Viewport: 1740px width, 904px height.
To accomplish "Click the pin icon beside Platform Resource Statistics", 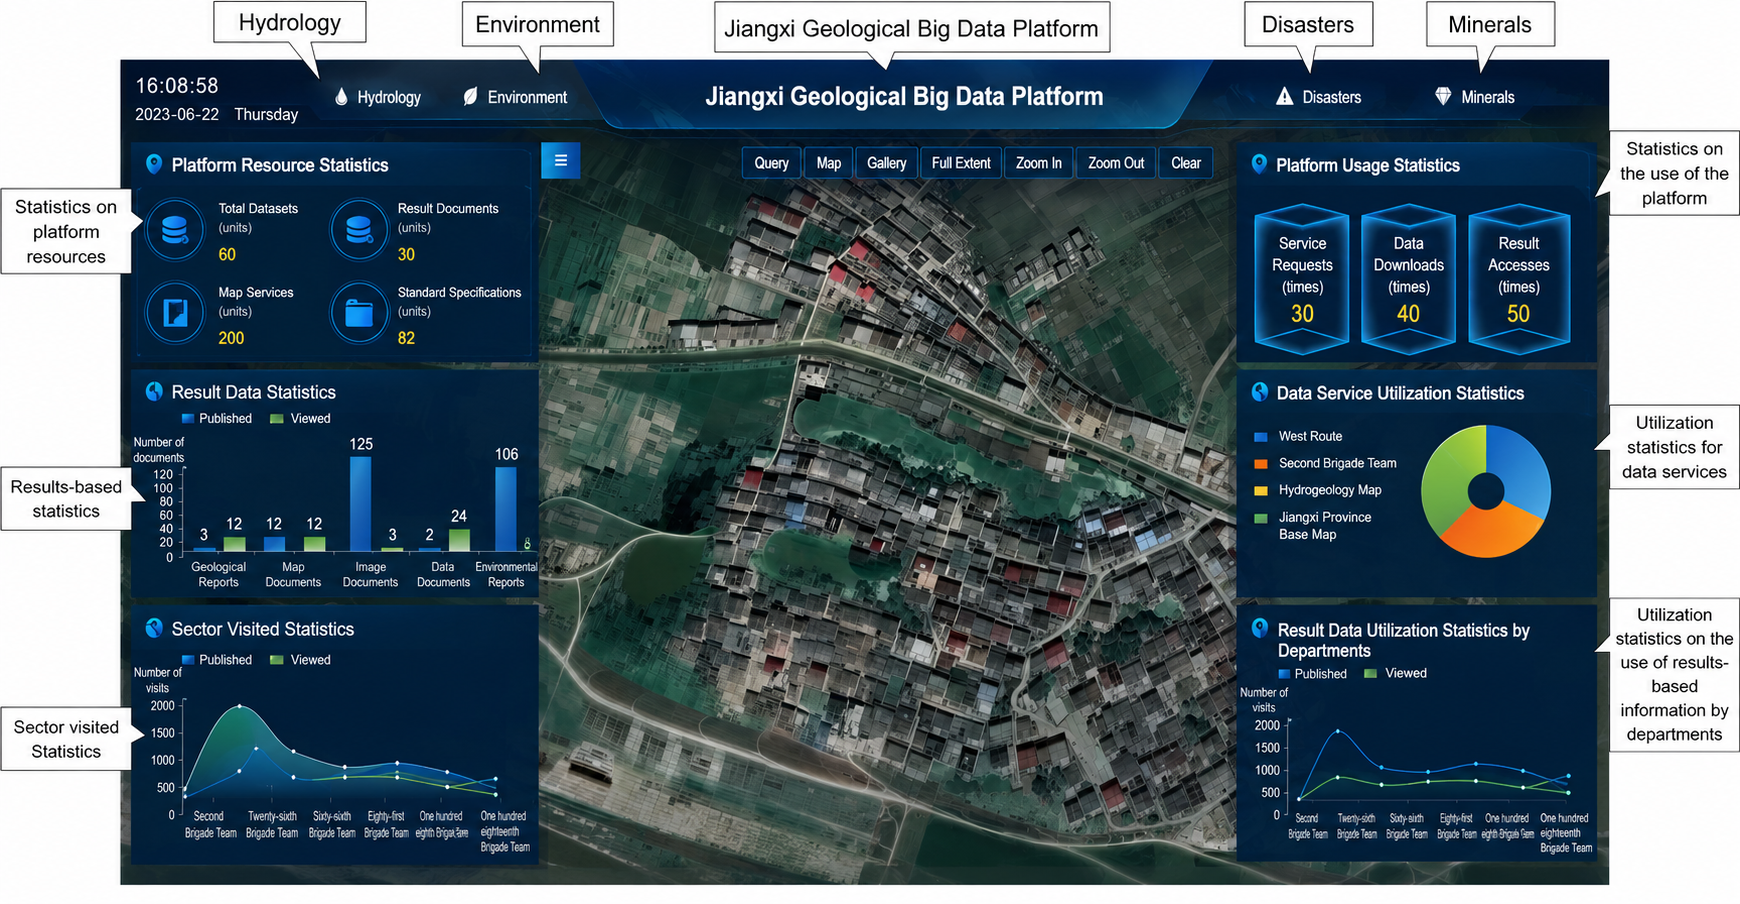I will [153, 164].
